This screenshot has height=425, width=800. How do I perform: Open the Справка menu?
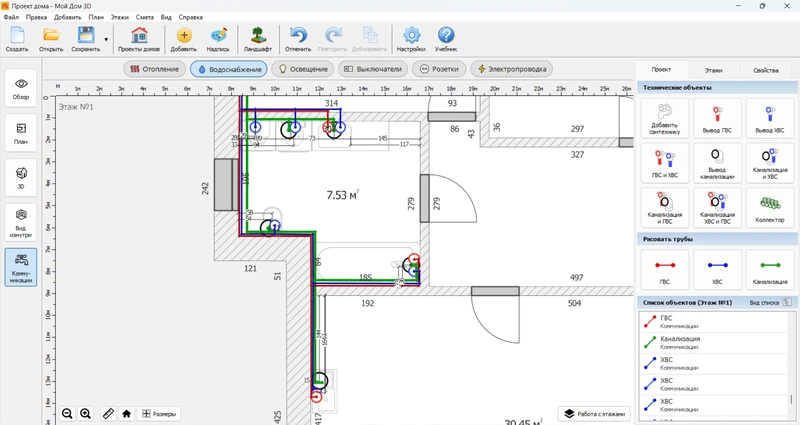[x=191, y=17]
